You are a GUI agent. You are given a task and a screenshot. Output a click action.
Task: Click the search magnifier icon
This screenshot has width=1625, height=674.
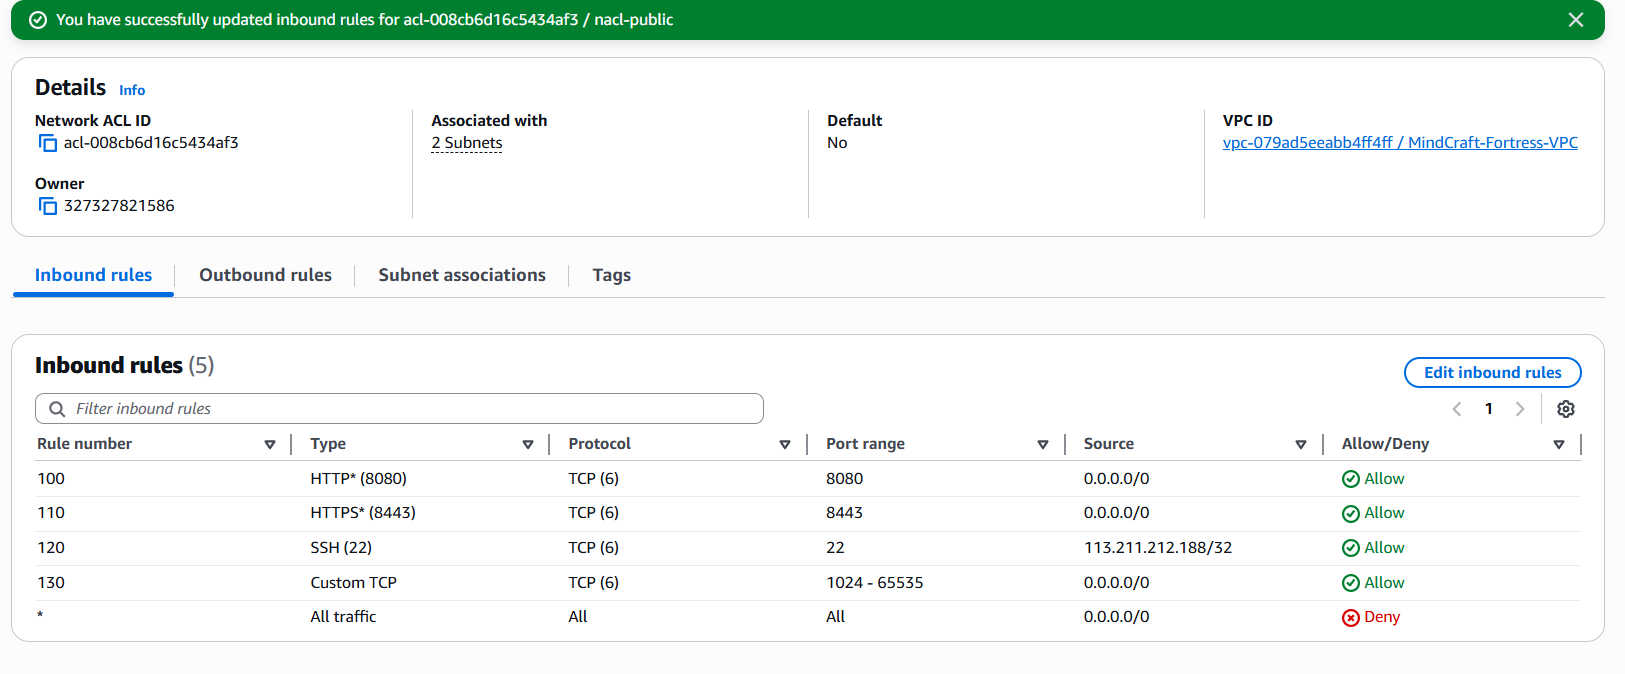57,409
